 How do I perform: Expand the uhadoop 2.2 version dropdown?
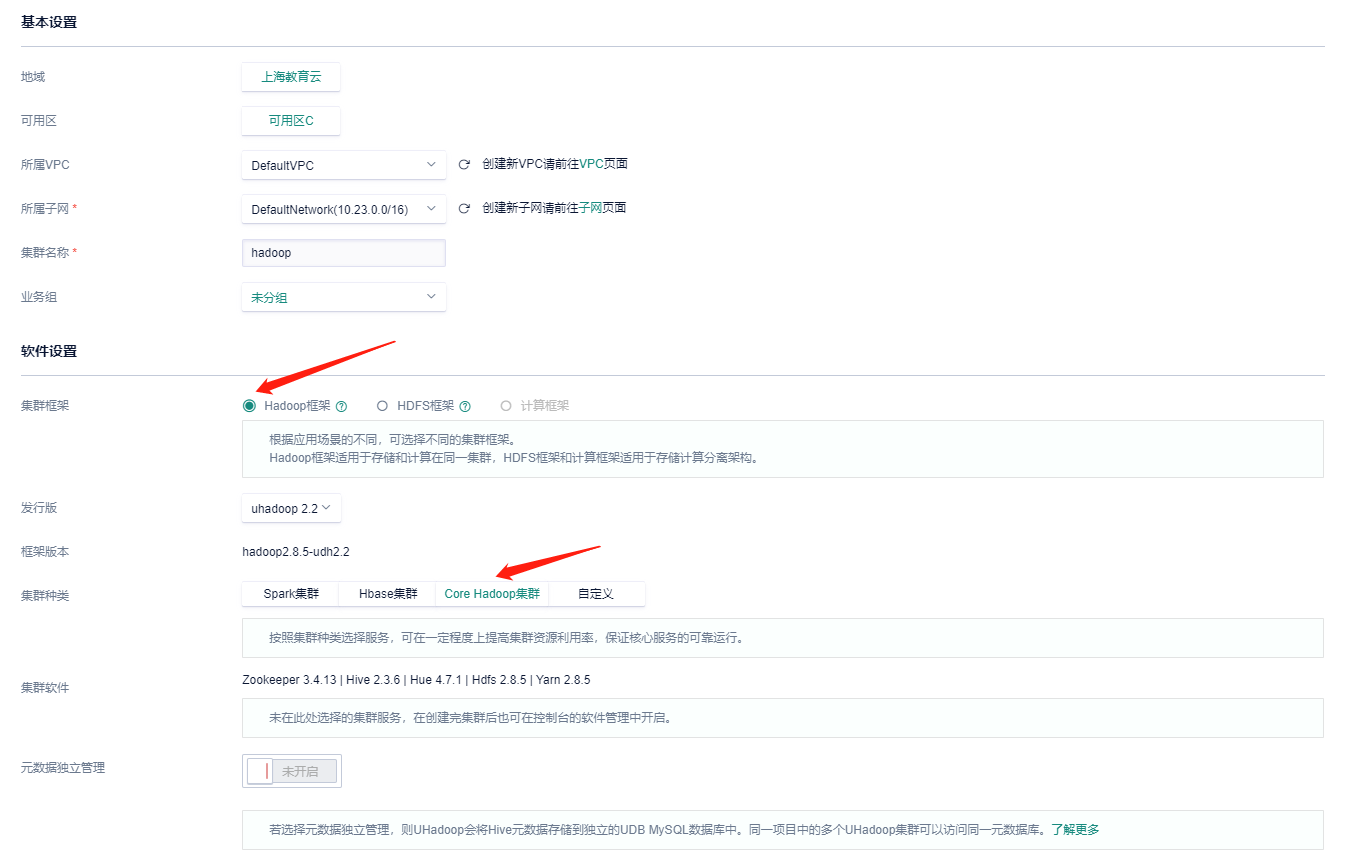click(x=291, y=508)
